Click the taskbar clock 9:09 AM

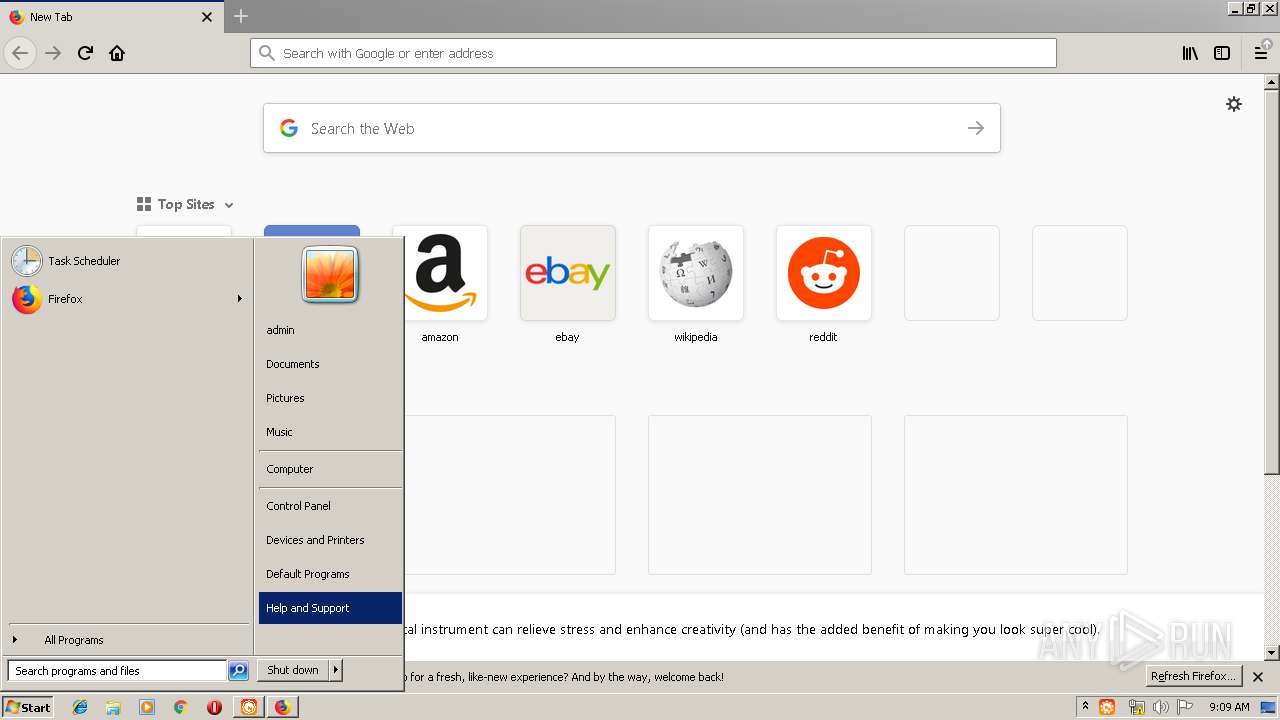pyautogui.click(x=1229, y=707)
